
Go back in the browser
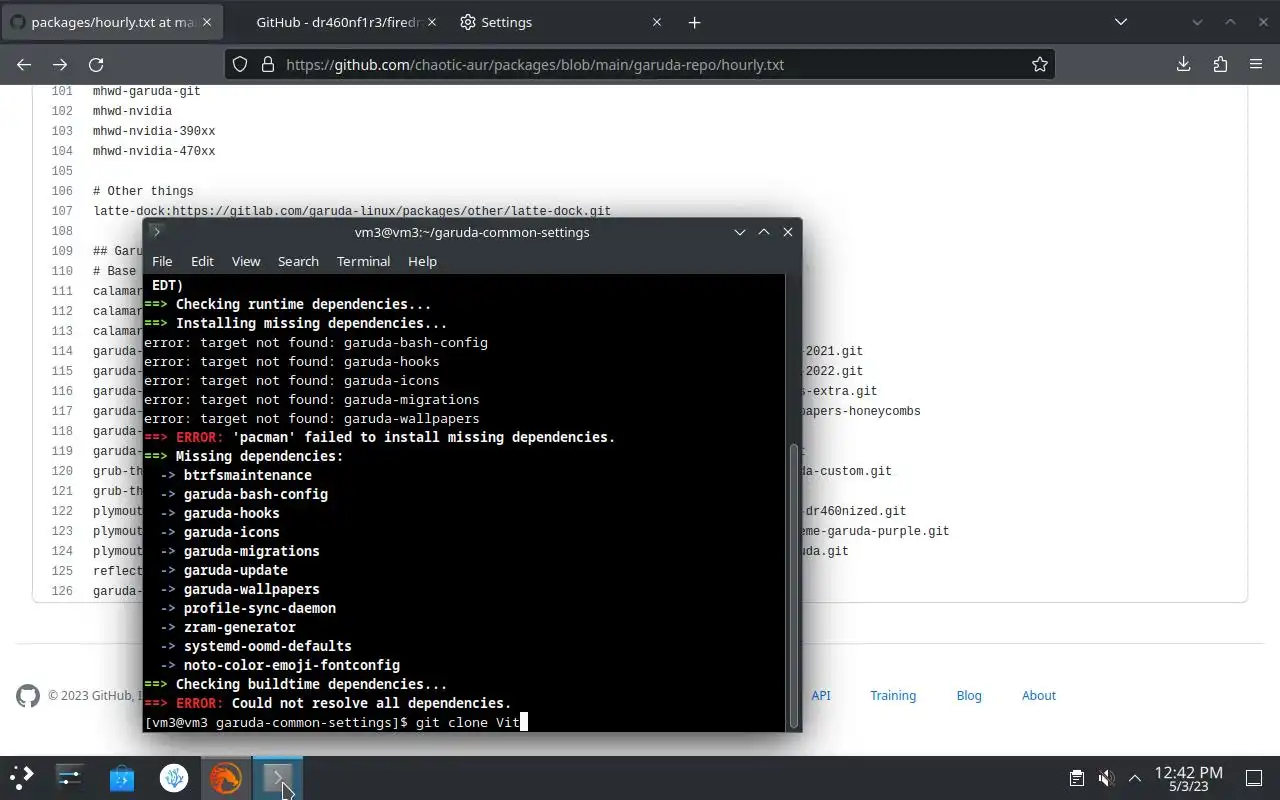pyautogui.click(x=24, y=64)
